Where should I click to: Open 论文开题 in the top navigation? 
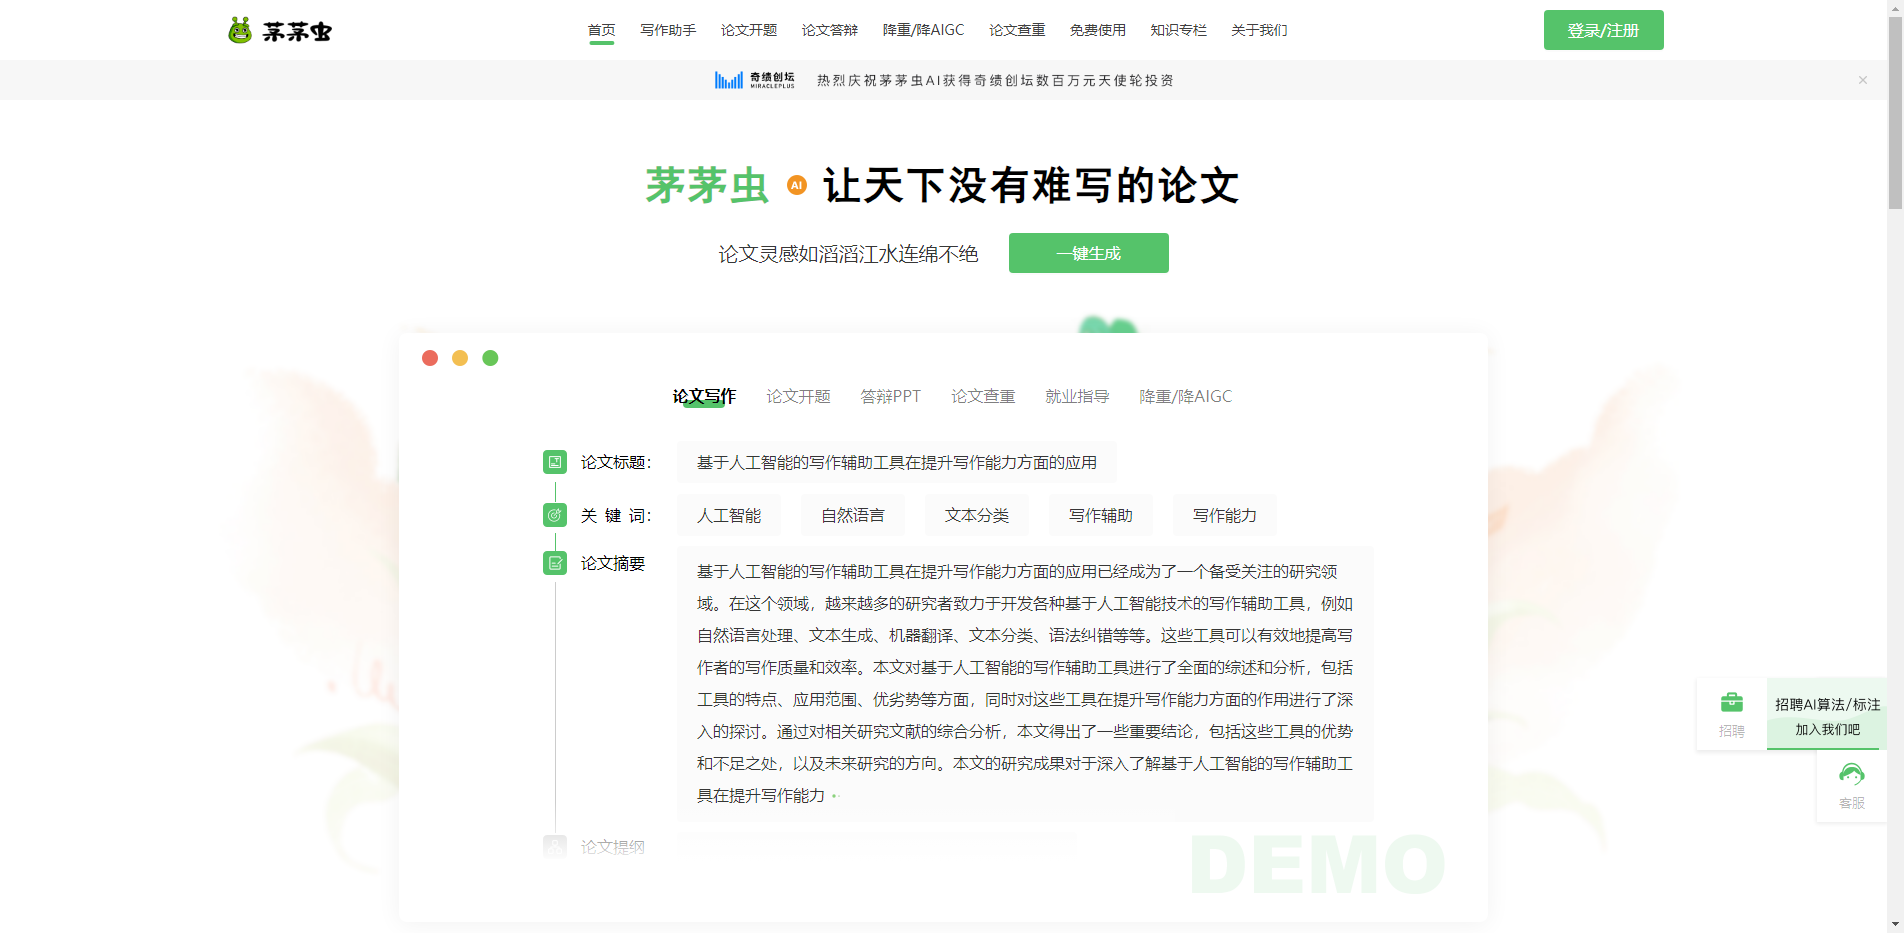pyautogui.click(x=749, y=30)
